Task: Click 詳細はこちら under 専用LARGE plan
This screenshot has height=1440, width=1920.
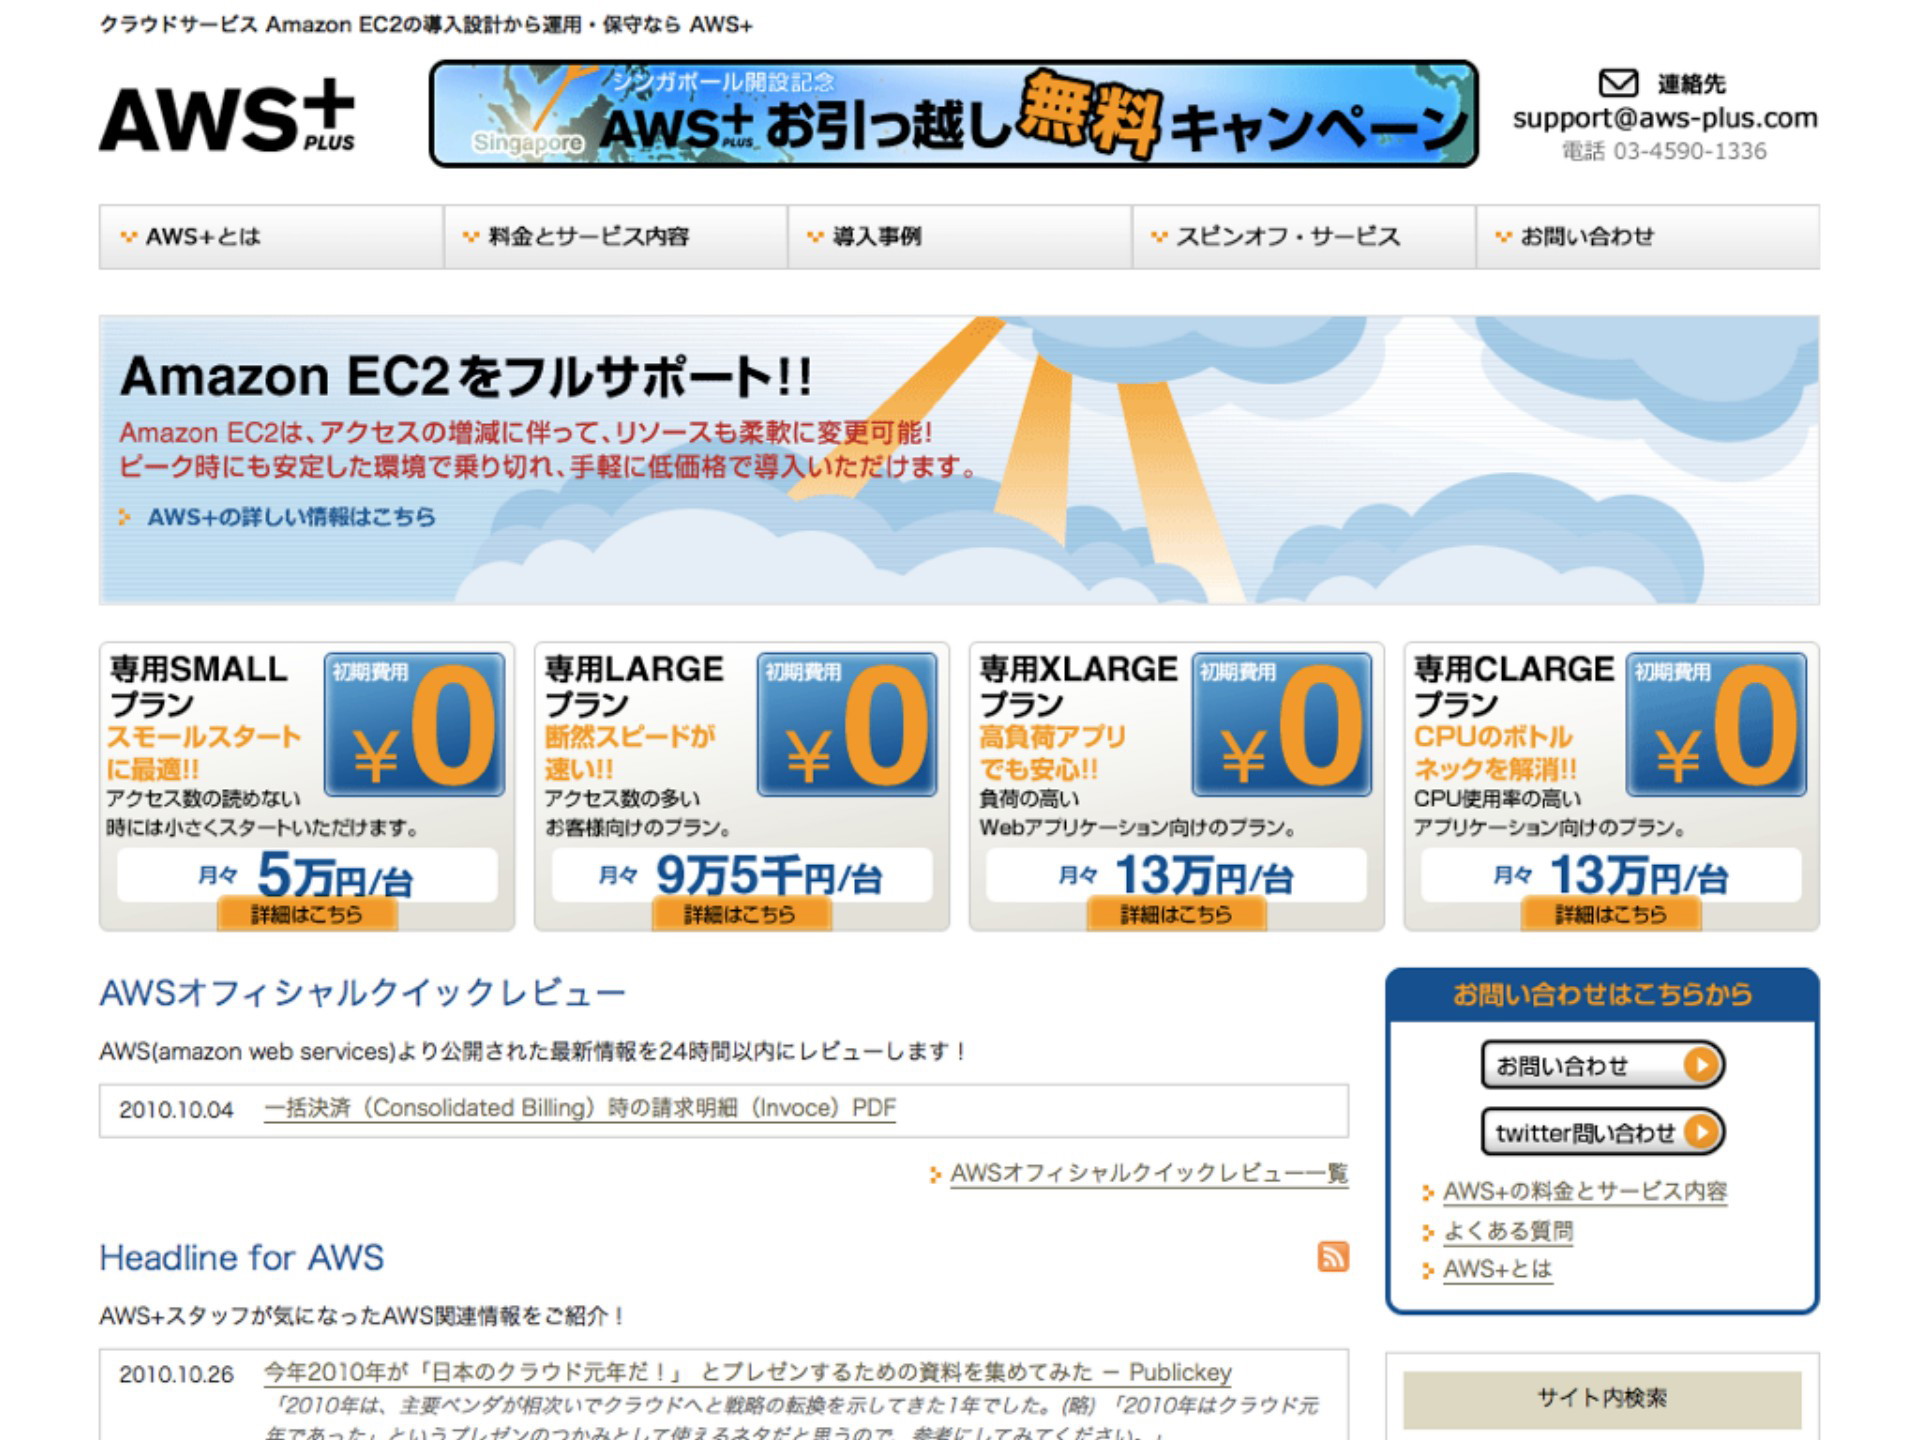Action: point(741,914)
